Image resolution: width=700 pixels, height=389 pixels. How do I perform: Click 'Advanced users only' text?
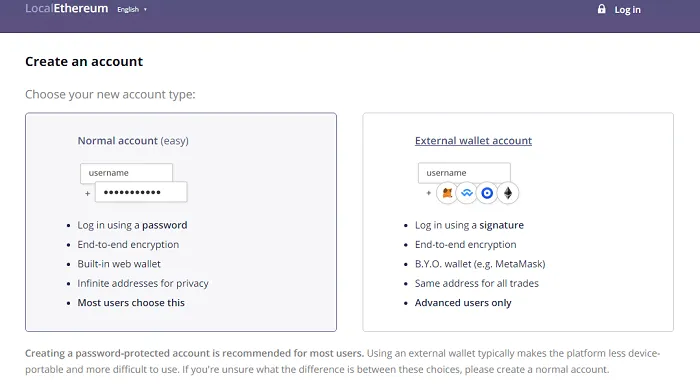point(463,303)
